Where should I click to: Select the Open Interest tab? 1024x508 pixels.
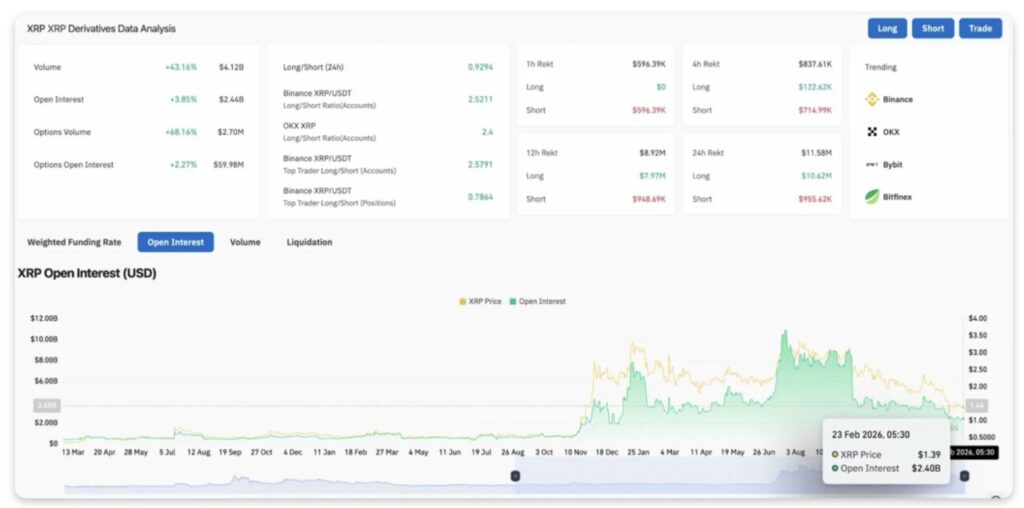(175, 242)
